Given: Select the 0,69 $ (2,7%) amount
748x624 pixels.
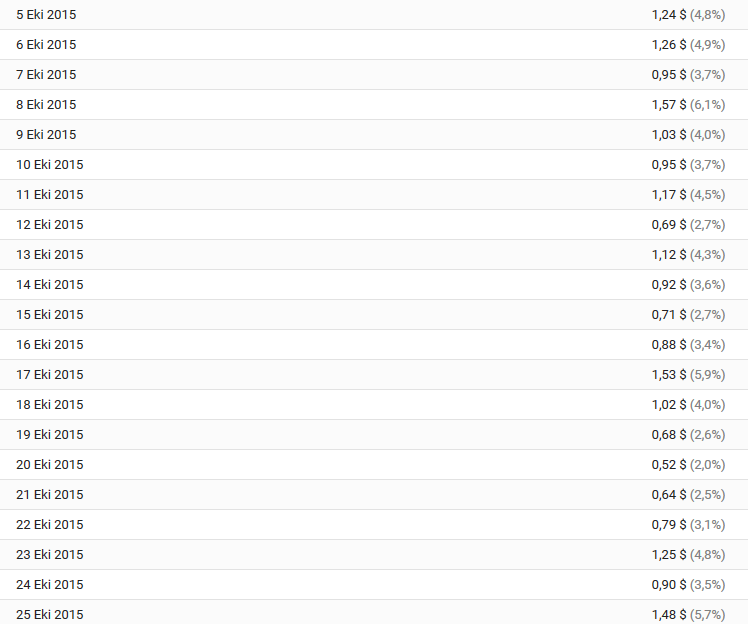Looking at the screenshot, I should (688, 225).
